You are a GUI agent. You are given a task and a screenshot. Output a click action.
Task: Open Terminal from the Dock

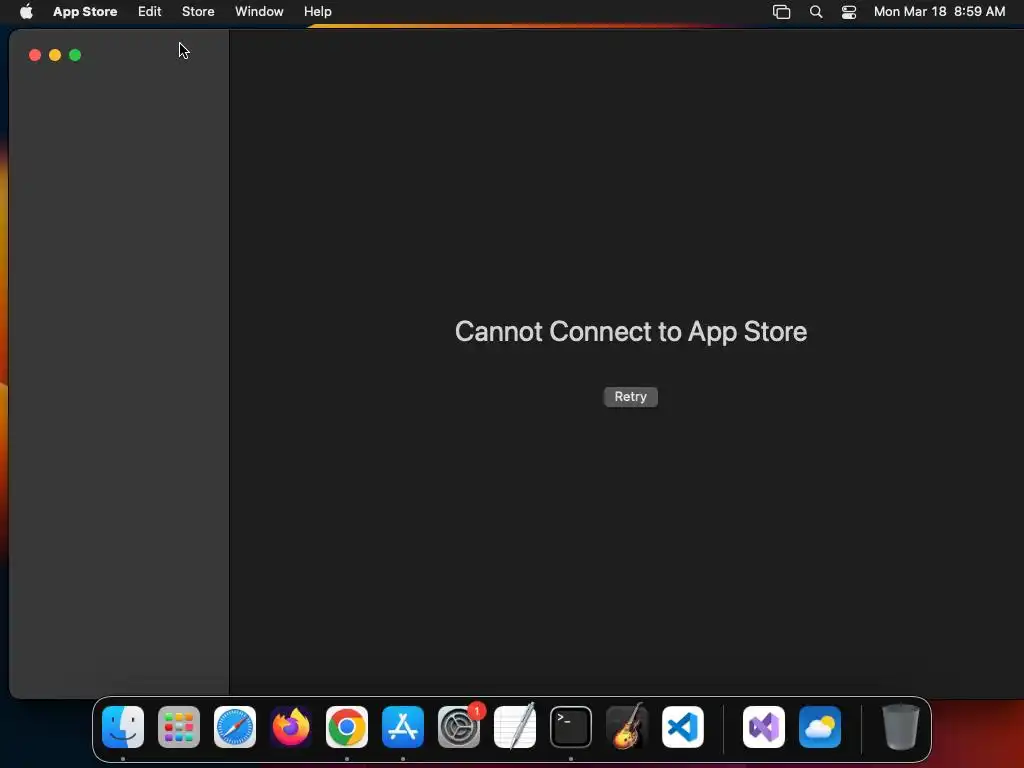571,727
